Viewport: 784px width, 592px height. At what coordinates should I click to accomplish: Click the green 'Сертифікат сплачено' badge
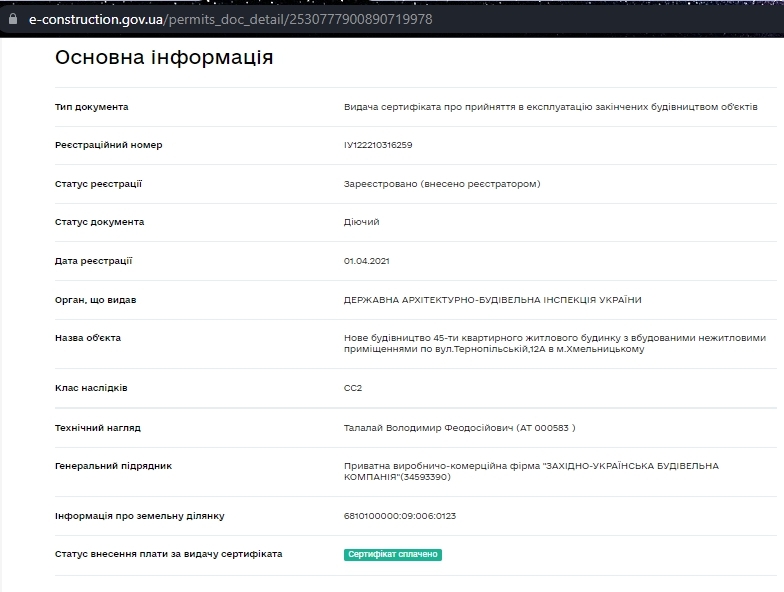click(392, 554)
